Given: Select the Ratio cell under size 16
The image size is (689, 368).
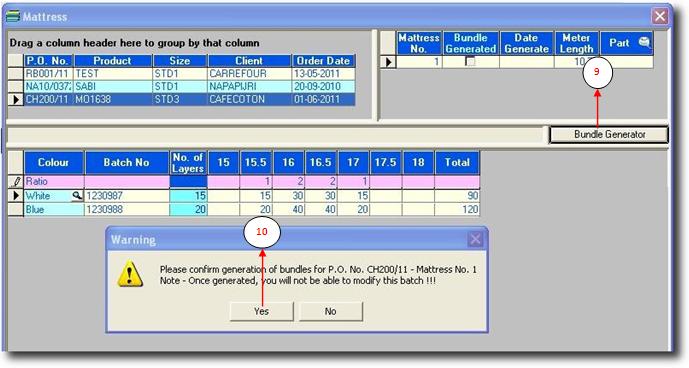Looking at the screenshot, I should point(288,182).
